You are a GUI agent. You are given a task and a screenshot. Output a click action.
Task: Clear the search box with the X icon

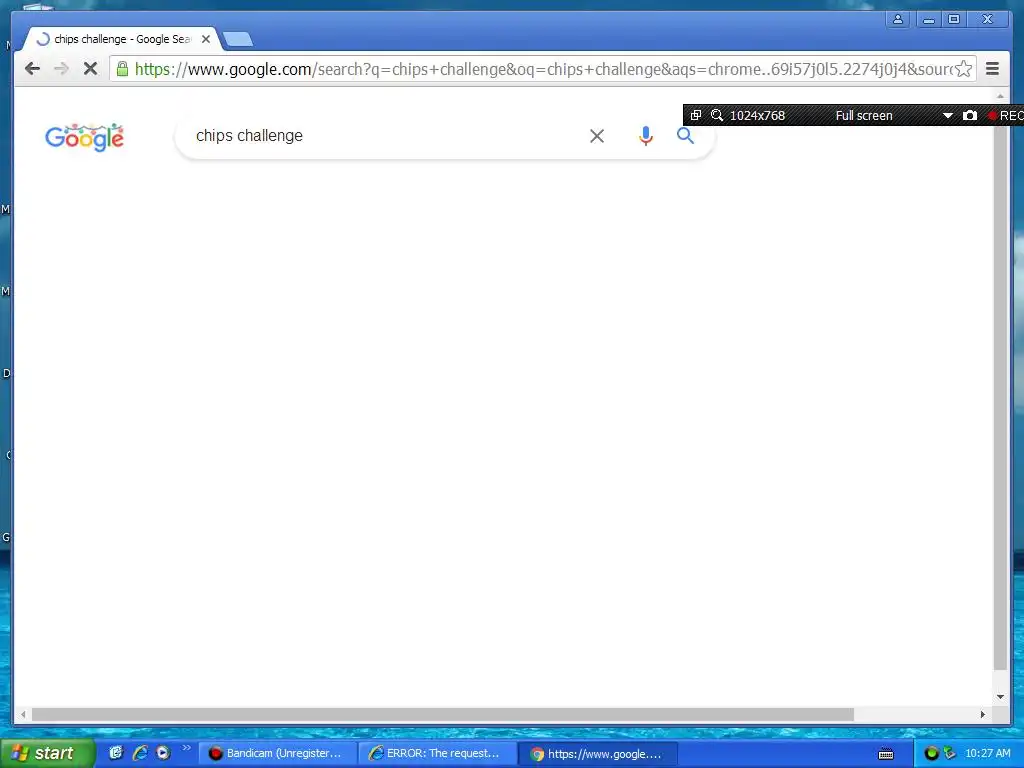[597, 136]
